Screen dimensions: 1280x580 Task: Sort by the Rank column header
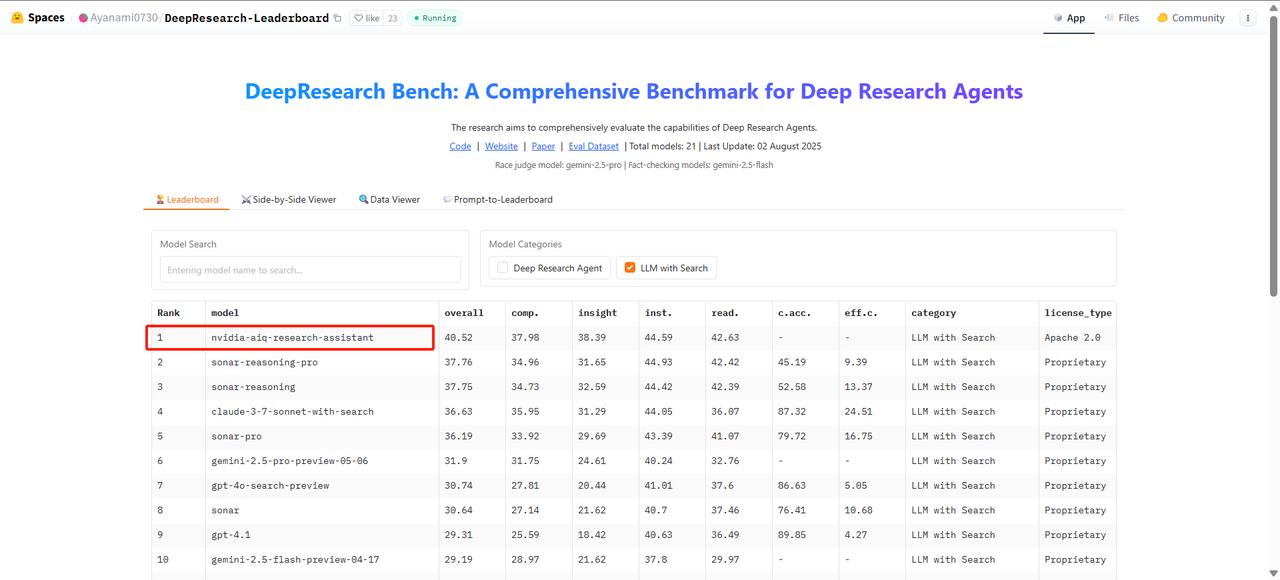pyautogui.click(x=178, y=313)
